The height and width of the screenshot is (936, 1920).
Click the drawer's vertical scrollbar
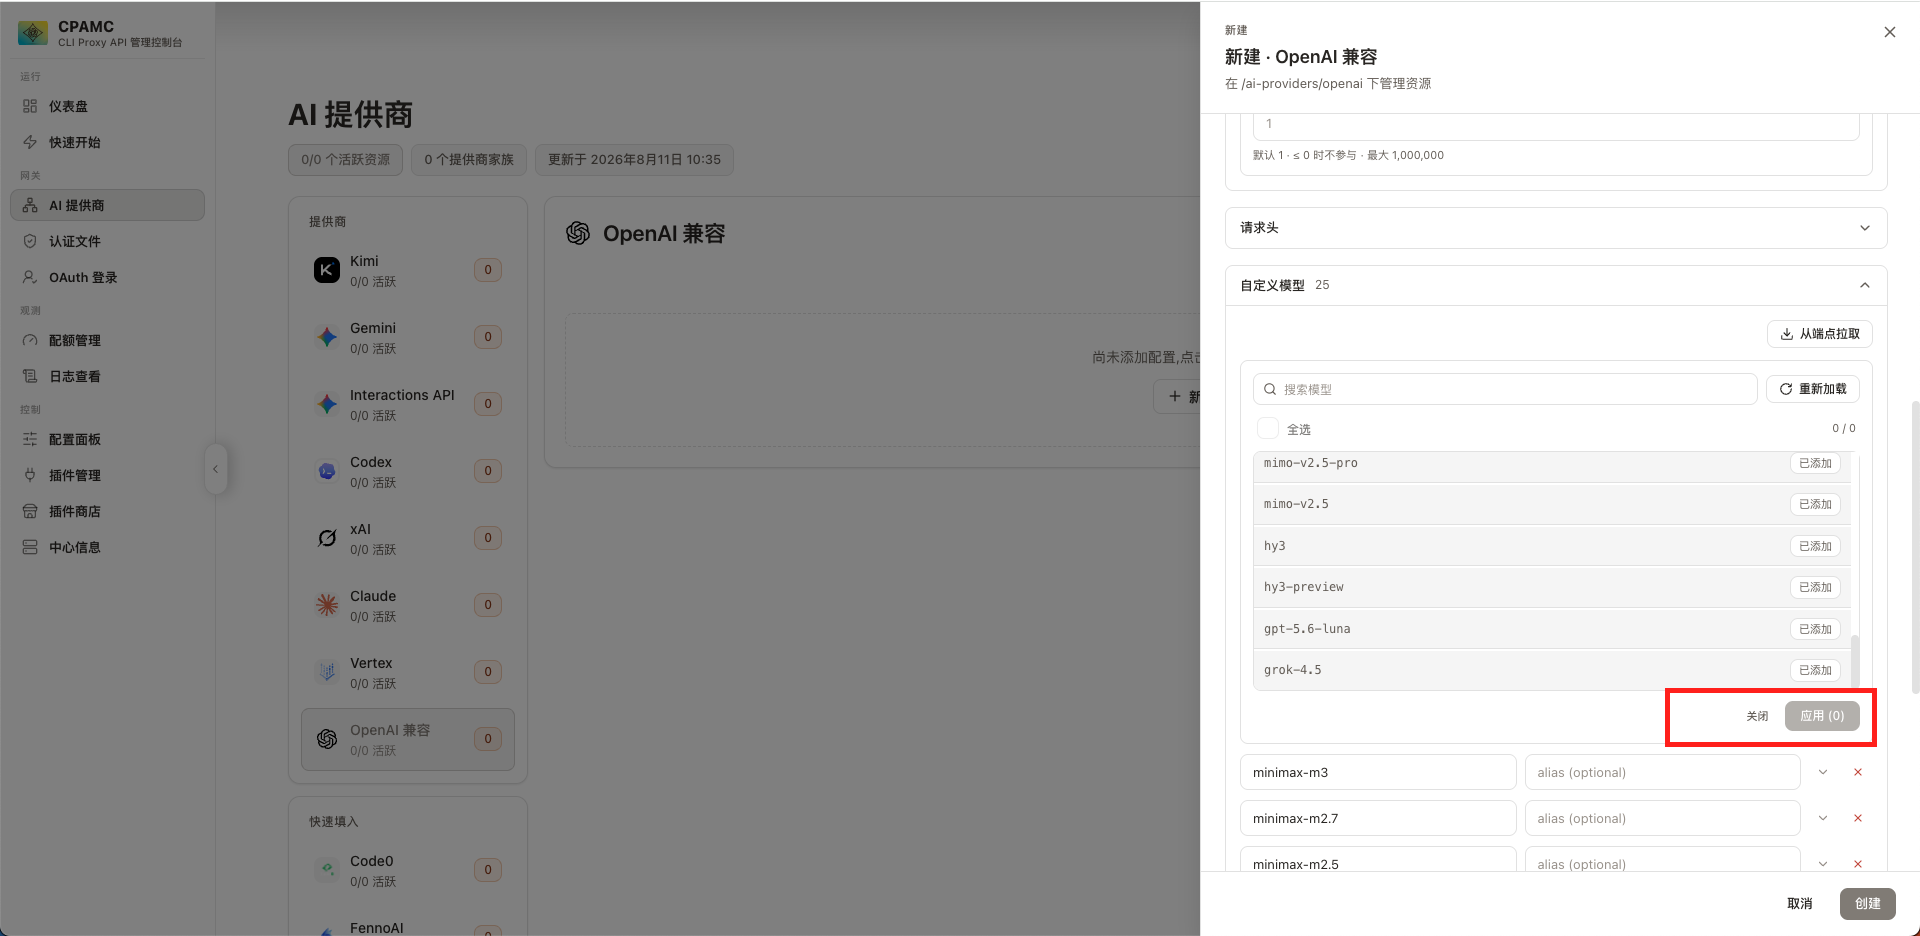tap(1915, 547)
